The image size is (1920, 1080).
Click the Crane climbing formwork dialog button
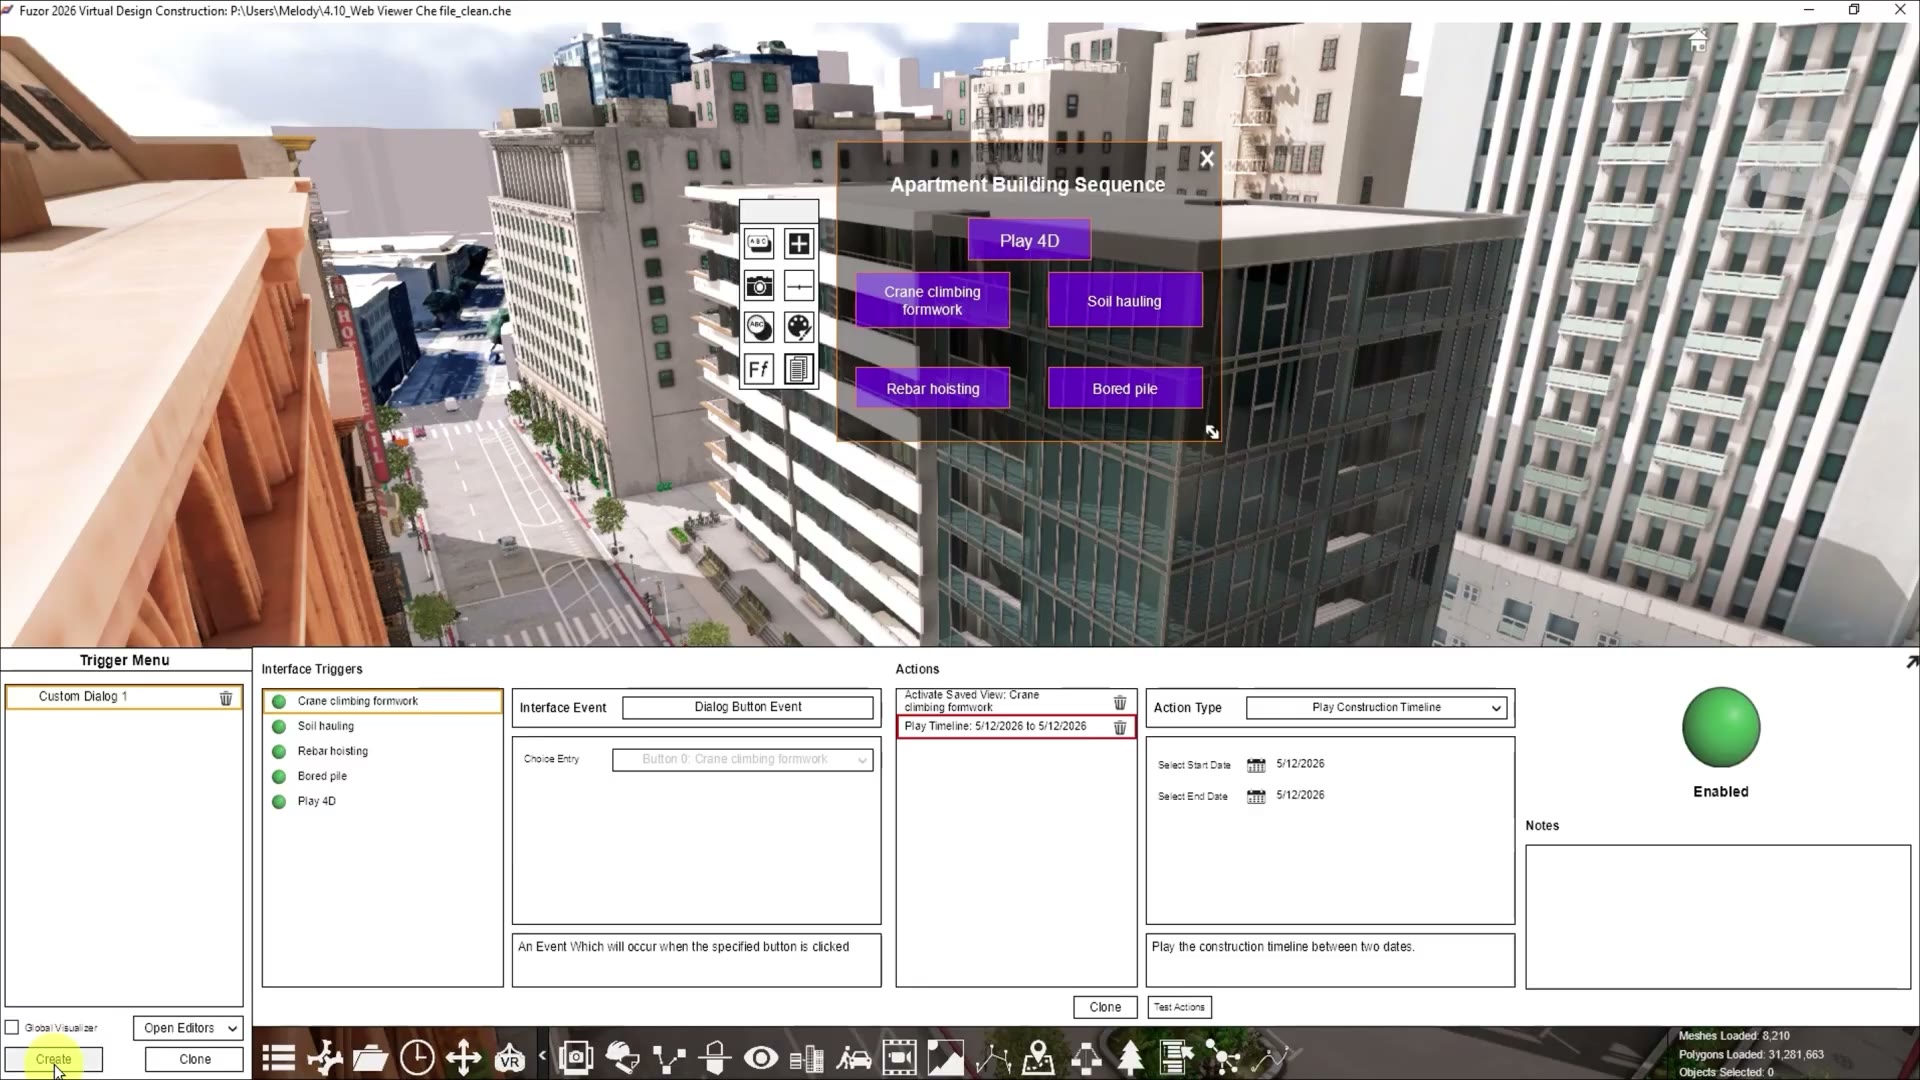[932, 301]
